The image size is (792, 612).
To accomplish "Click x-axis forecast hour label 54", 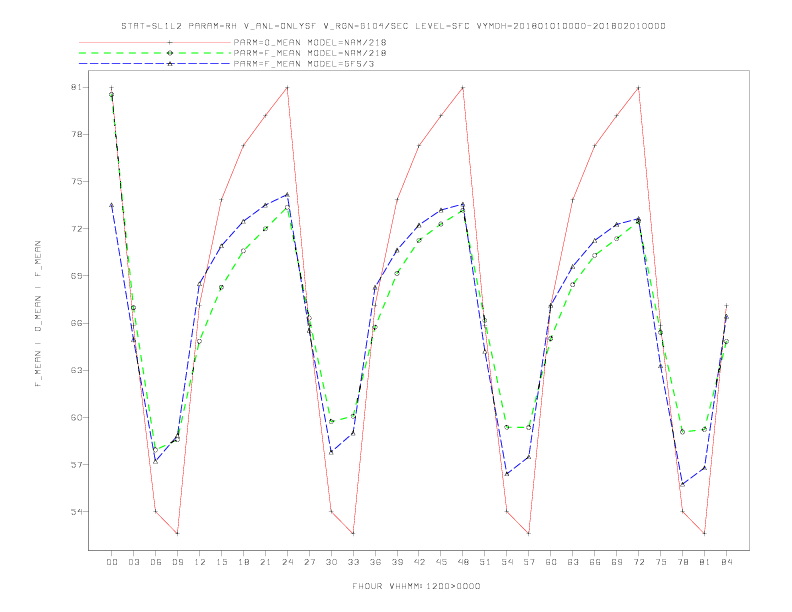I will (507, 562).
